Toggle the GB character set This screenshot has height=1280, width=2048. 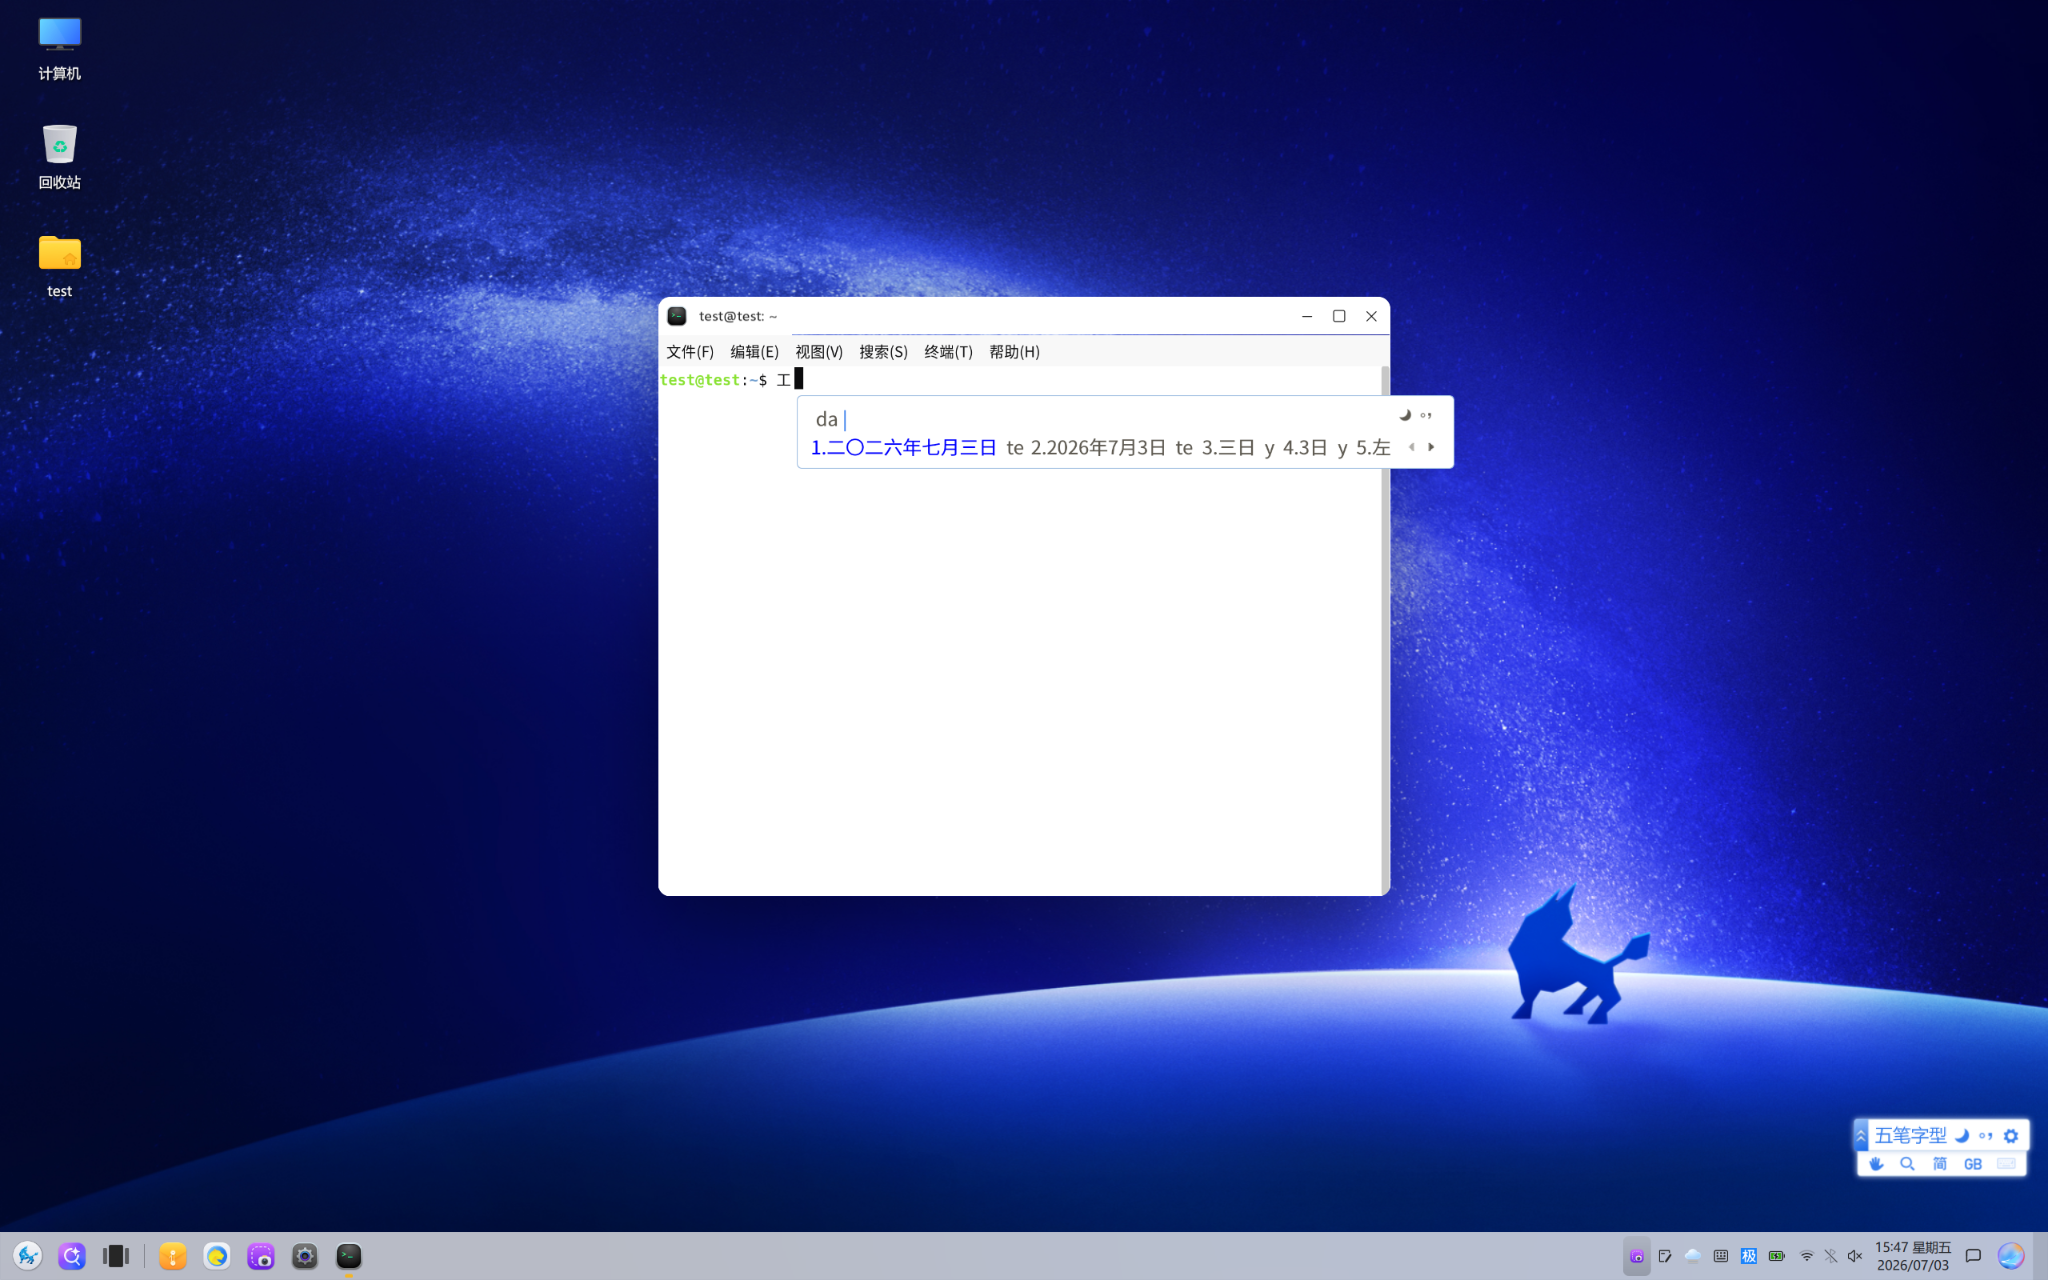pyautogui.click(x=1973, y=1164)
